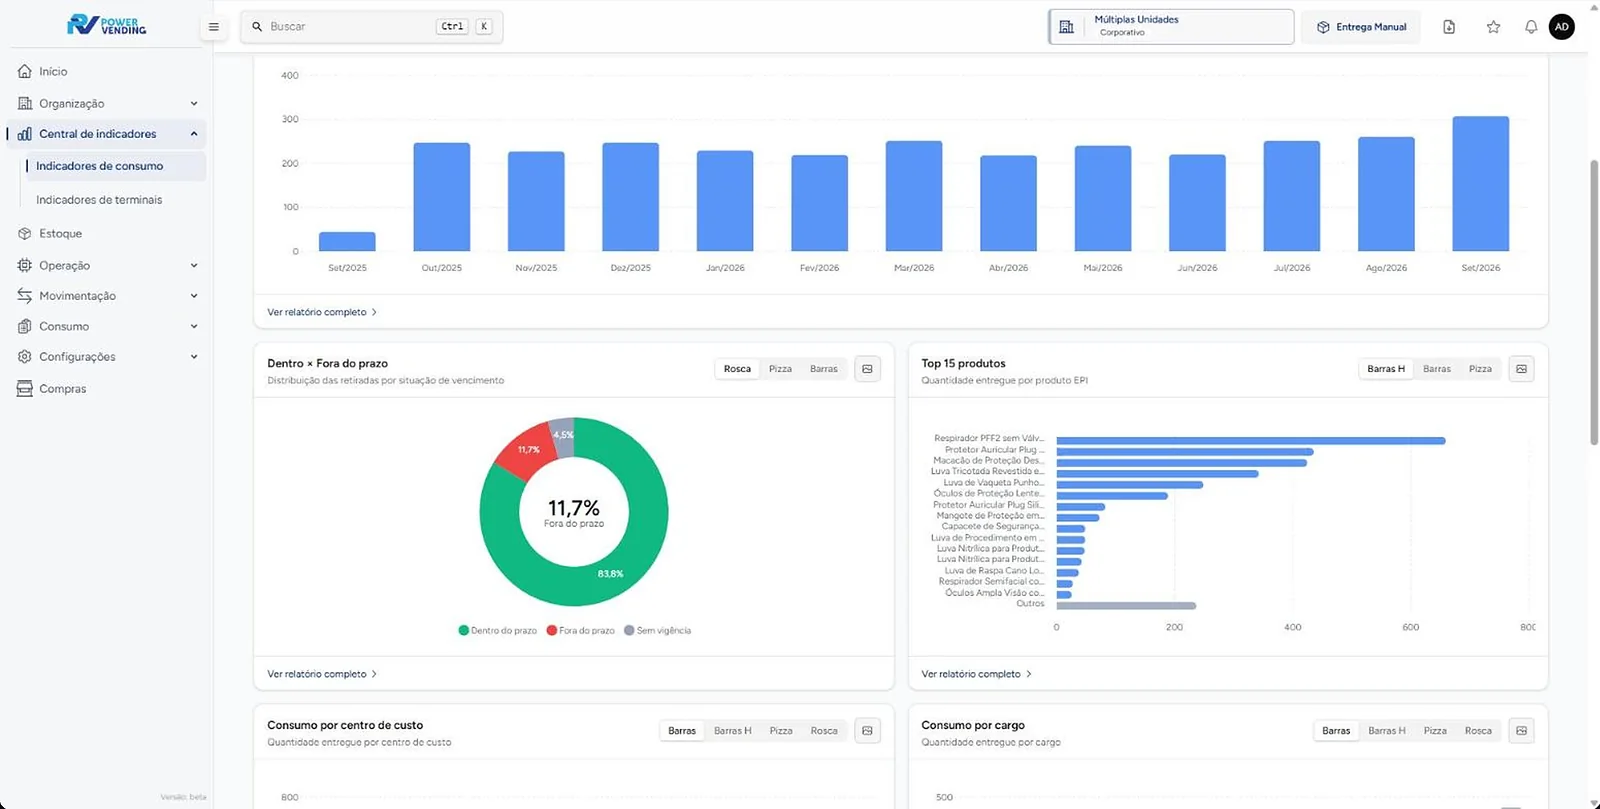Click the page vertical scrollbar thumb
Screen dimensions: 1600x809
pyautogui.click(x=1594, y=300)
